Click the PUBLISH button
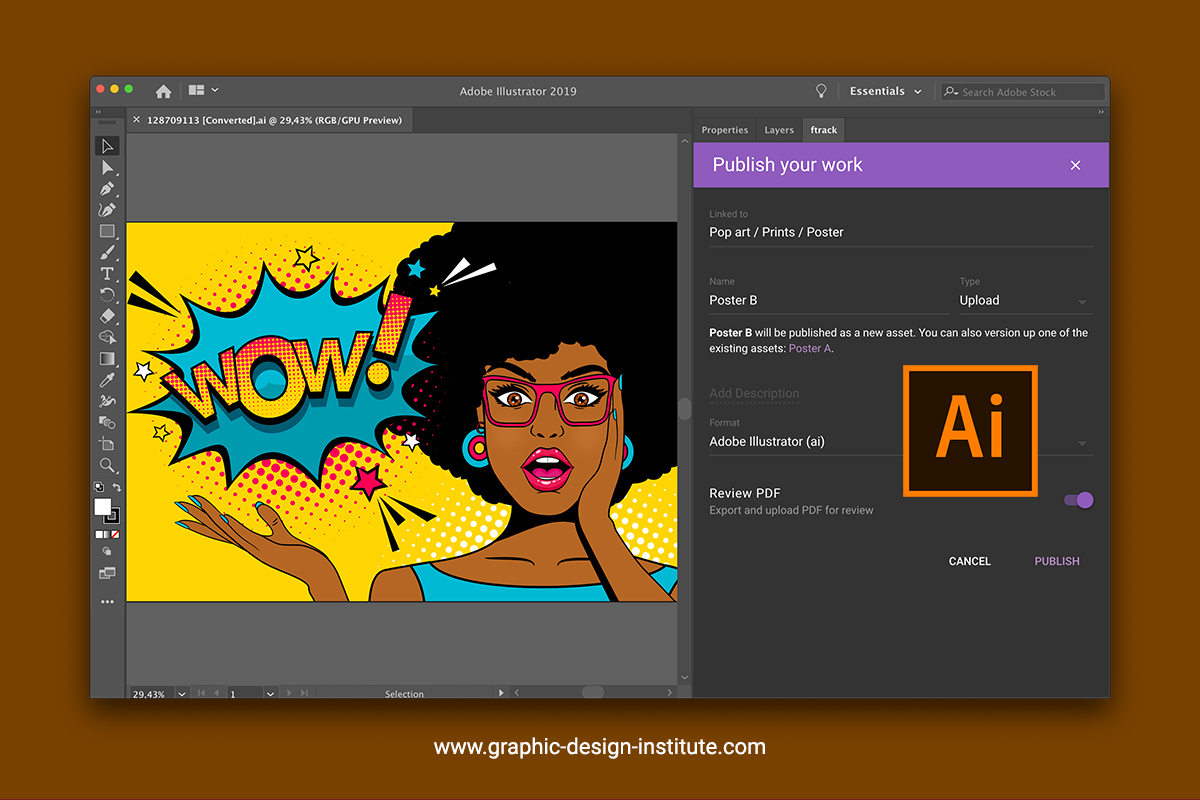The height and width of the screenshot is (800, 1200). 1056,561
